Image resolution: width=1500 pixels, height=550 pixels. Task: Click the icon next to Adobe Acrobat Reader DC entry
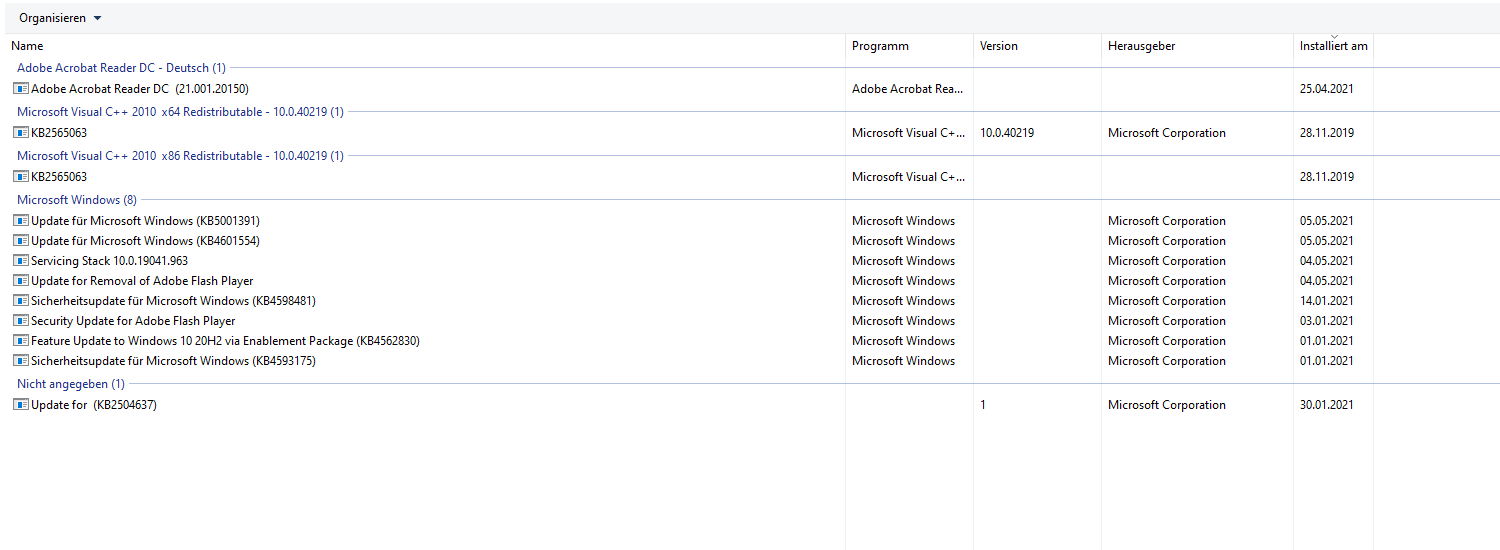(x=21, y=89)
